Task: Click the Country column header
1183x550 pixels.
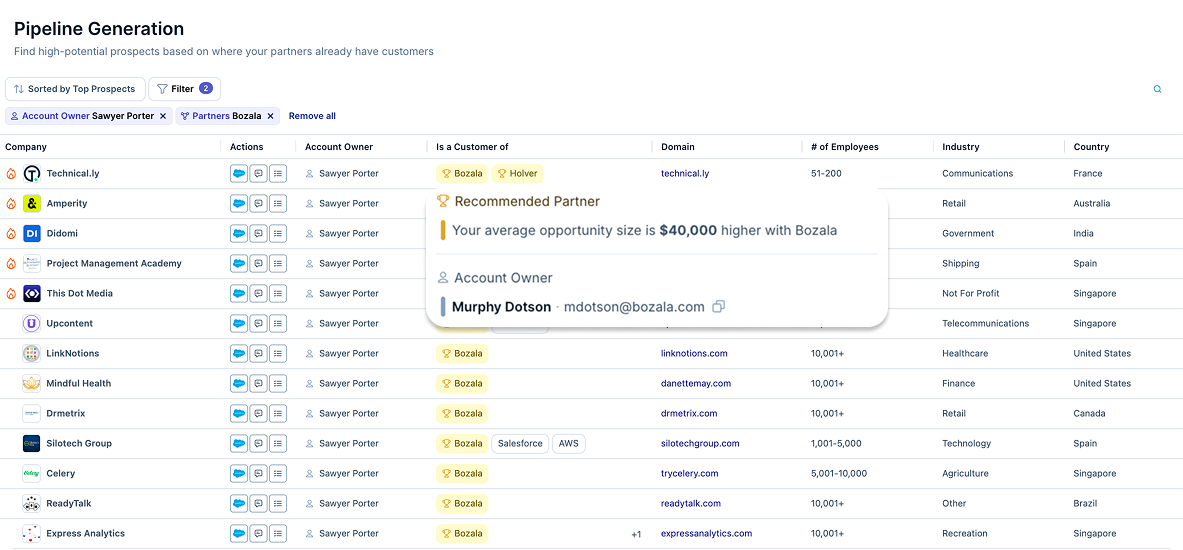Action: click(x=1091, y=147)
